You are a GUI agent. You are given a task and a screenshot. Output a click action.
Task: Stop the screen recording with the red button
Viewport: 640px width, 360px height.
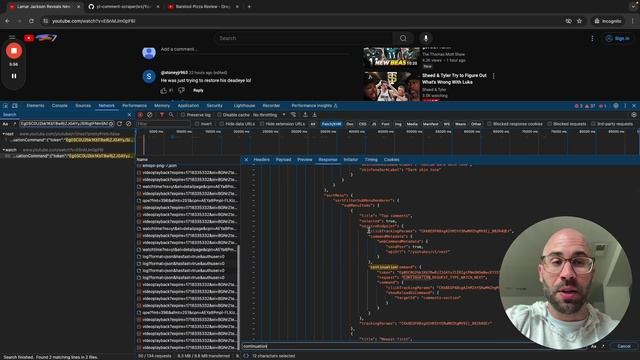pyautogui.click(x=14, y=51)
